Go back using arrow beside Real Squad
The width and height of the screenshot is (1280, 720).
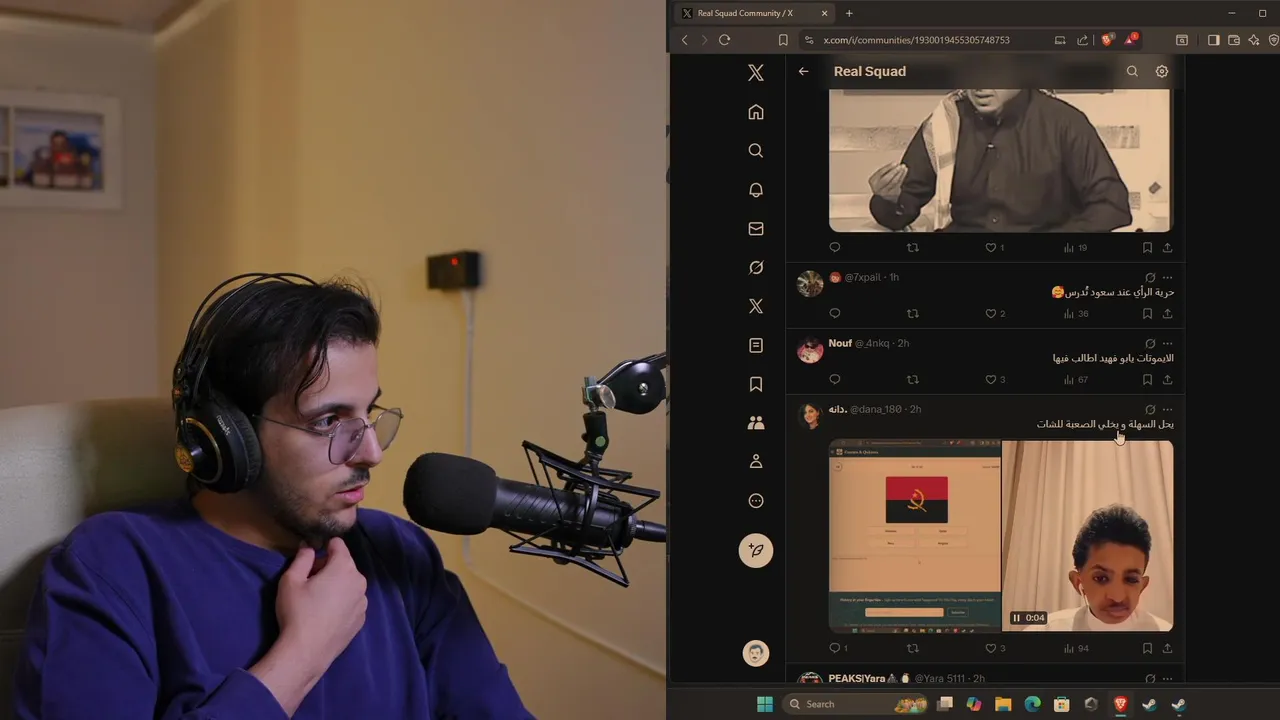(x=803, y=72)
